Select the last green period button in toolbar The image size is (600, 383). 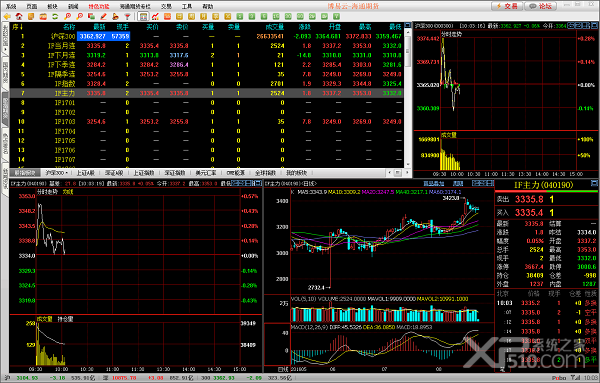(x=336, y=16)
